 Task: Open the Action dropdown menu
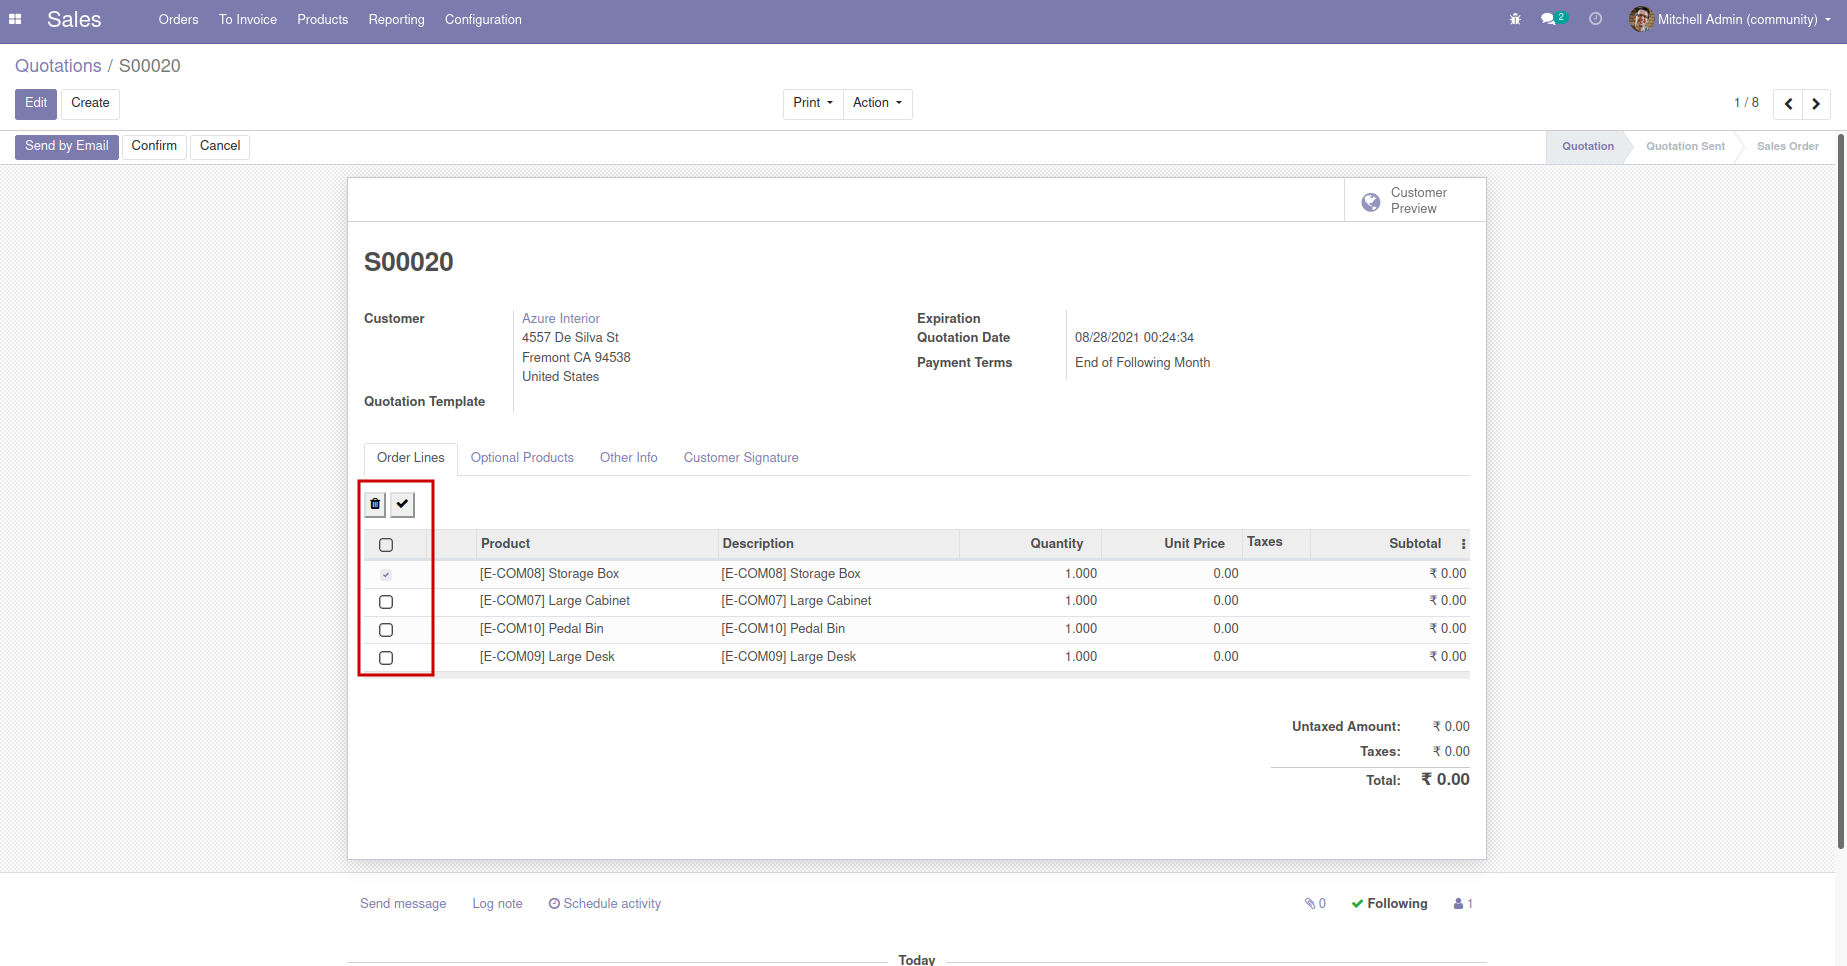(x=877, y=103)
